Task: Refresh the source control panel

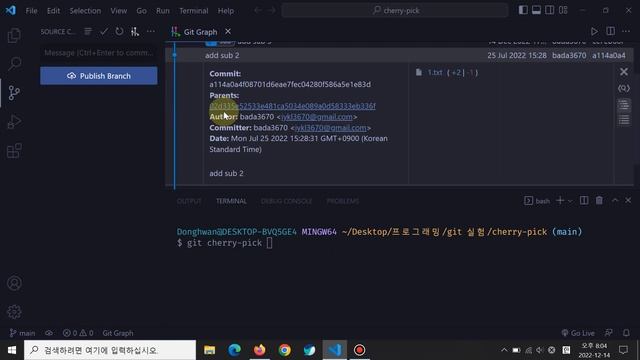Action: pyautogui.click(x=119, y=31)
